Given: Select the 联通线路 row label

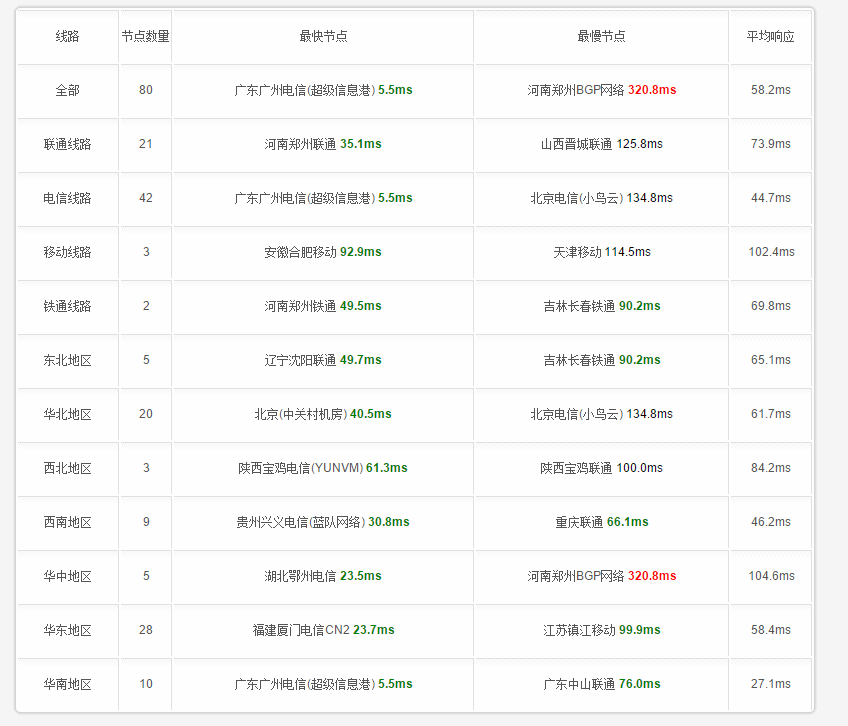Looking at the screenshot, I should 68,144.
